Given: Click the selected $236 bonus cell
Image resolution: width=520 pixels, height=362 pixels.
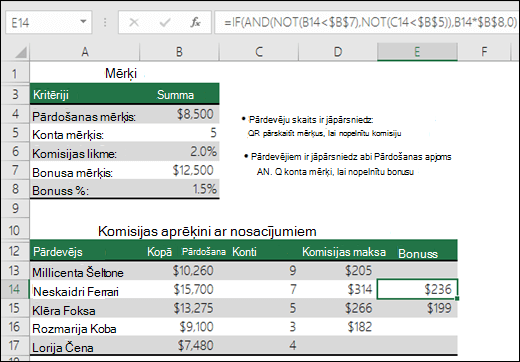Looking at the screenshot, I should coord(417,289).
